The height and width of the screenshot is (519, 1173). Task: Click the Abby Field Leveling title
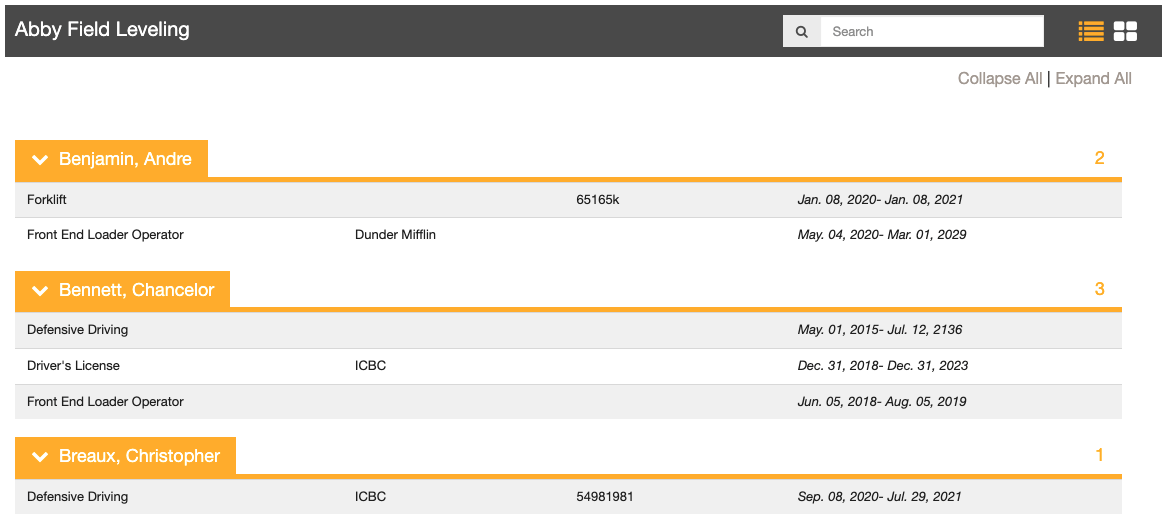pyautogui.click(x=102, y=29)
